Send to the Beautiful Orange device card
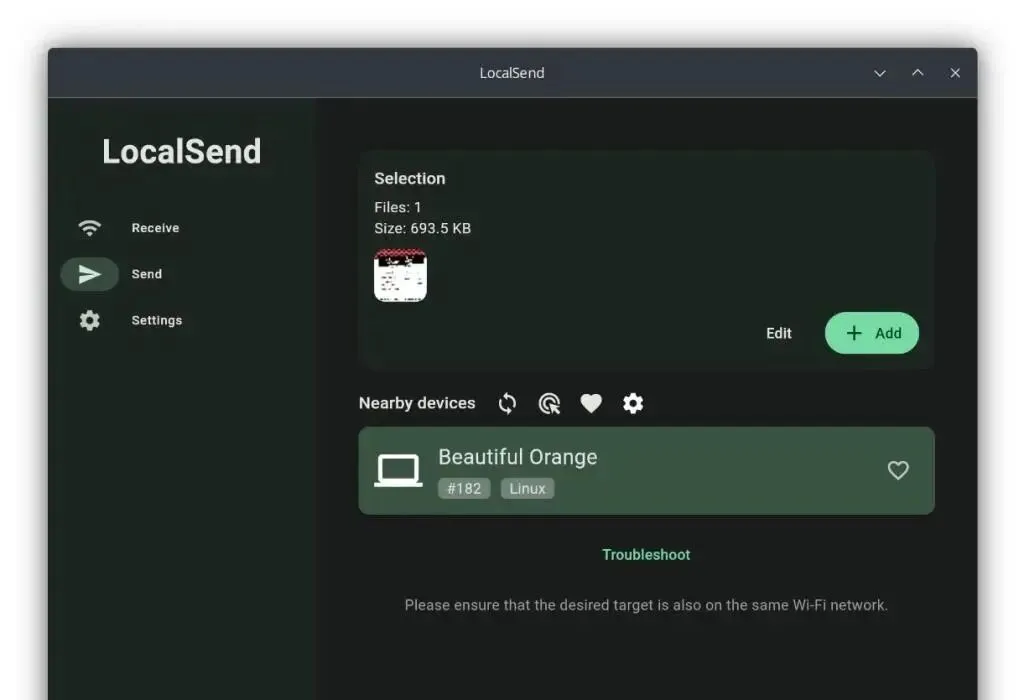1024x700 pixels. (647, 471)
